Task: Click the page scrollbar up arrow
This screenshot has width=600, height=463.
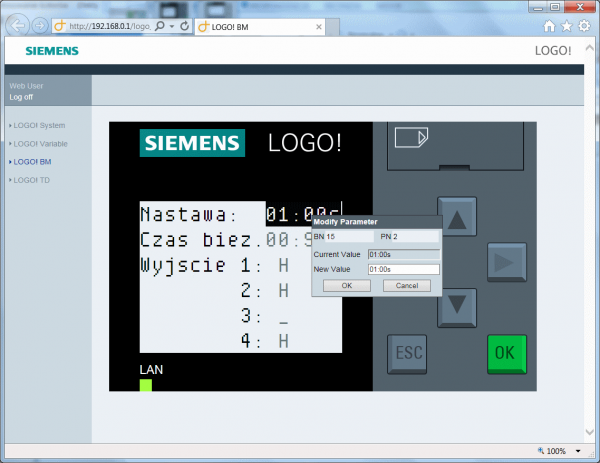Action: (590, 48)
